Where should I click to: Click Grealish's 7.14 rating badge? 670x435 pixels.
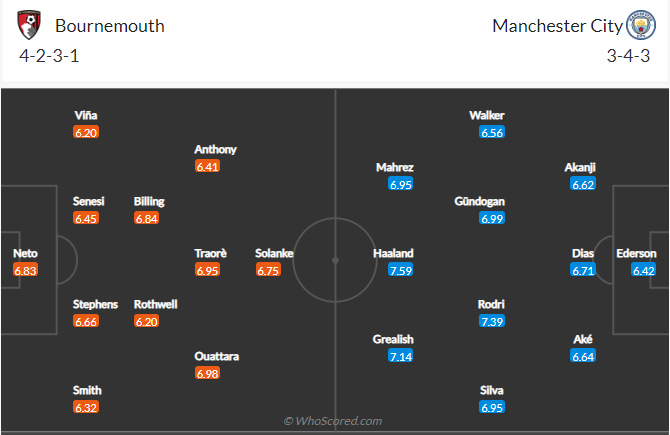(401, 356)
